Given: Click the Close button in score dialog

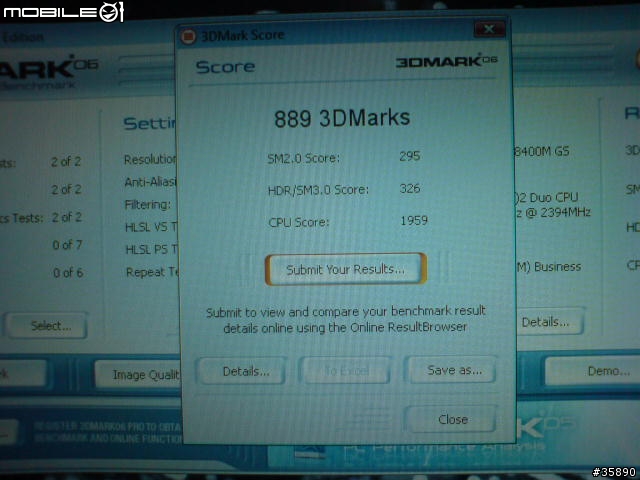Looking at the screenshot, I should [452, 419].
